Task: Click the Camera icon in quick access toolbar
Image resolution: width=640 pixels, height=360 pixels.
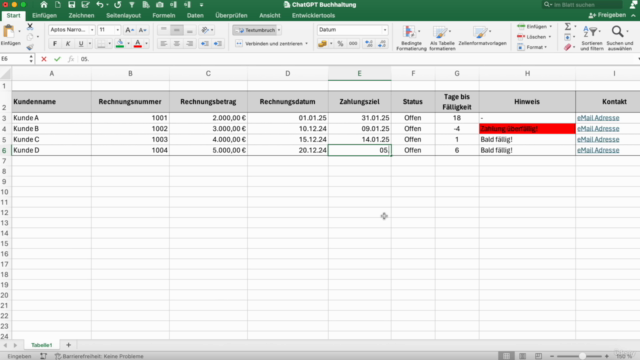Action: (x=160, y=5)
